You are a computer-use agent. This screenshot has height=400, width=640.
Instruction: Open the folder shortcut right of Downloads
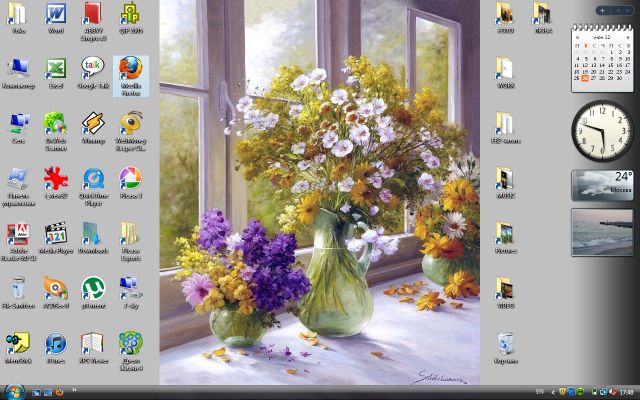[131, 242]
